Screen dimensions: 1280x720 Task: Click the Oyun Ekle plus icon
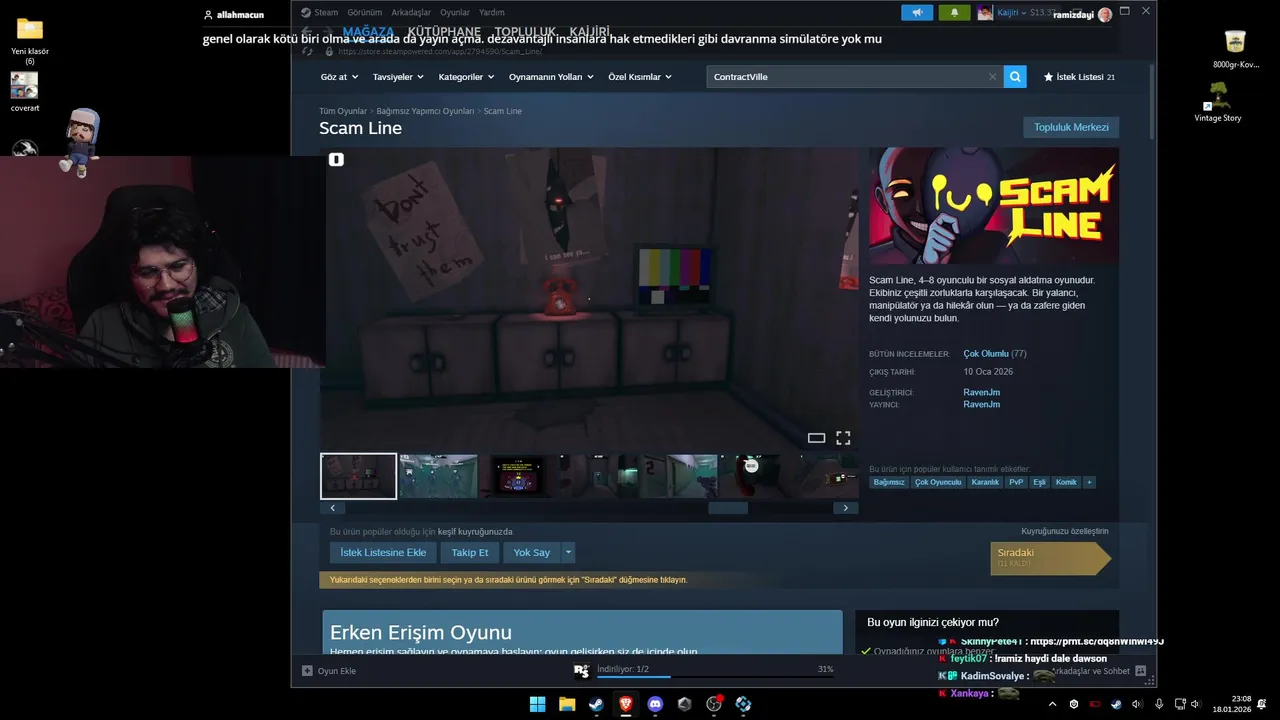[x=307, y=671]
